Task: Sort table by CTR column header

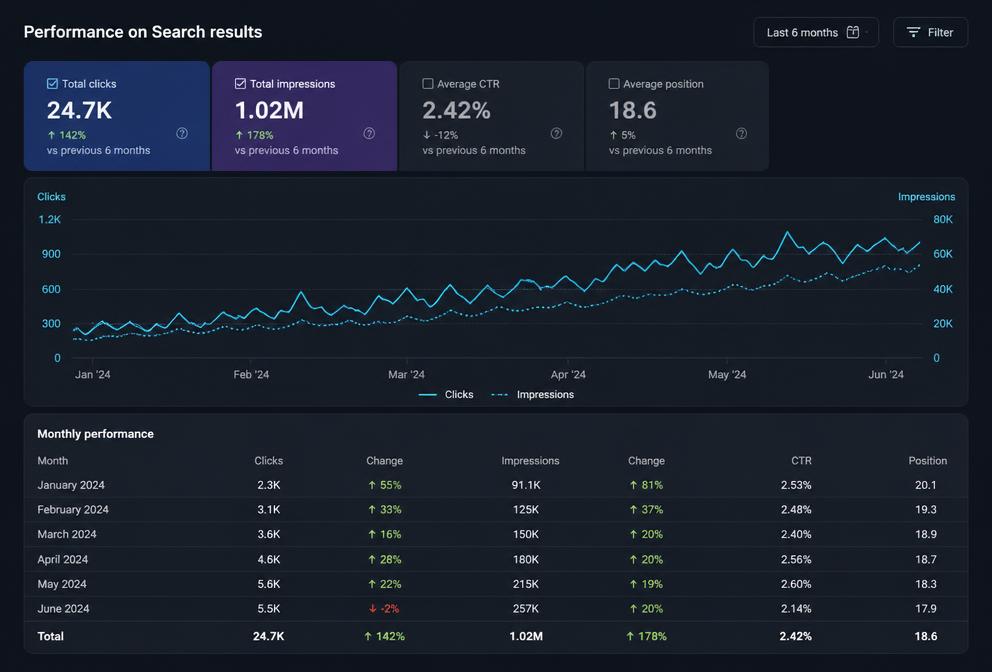Action: click(x=801, y=461)
